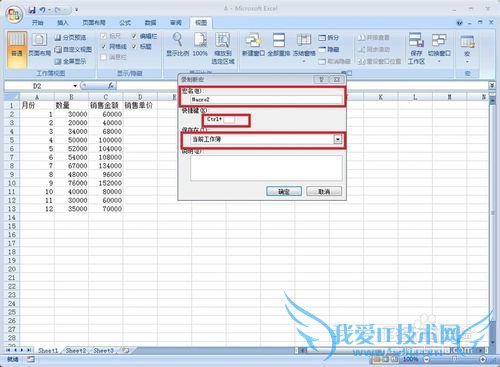Open 显示比例 zoom magnifier

pos(177,44)
